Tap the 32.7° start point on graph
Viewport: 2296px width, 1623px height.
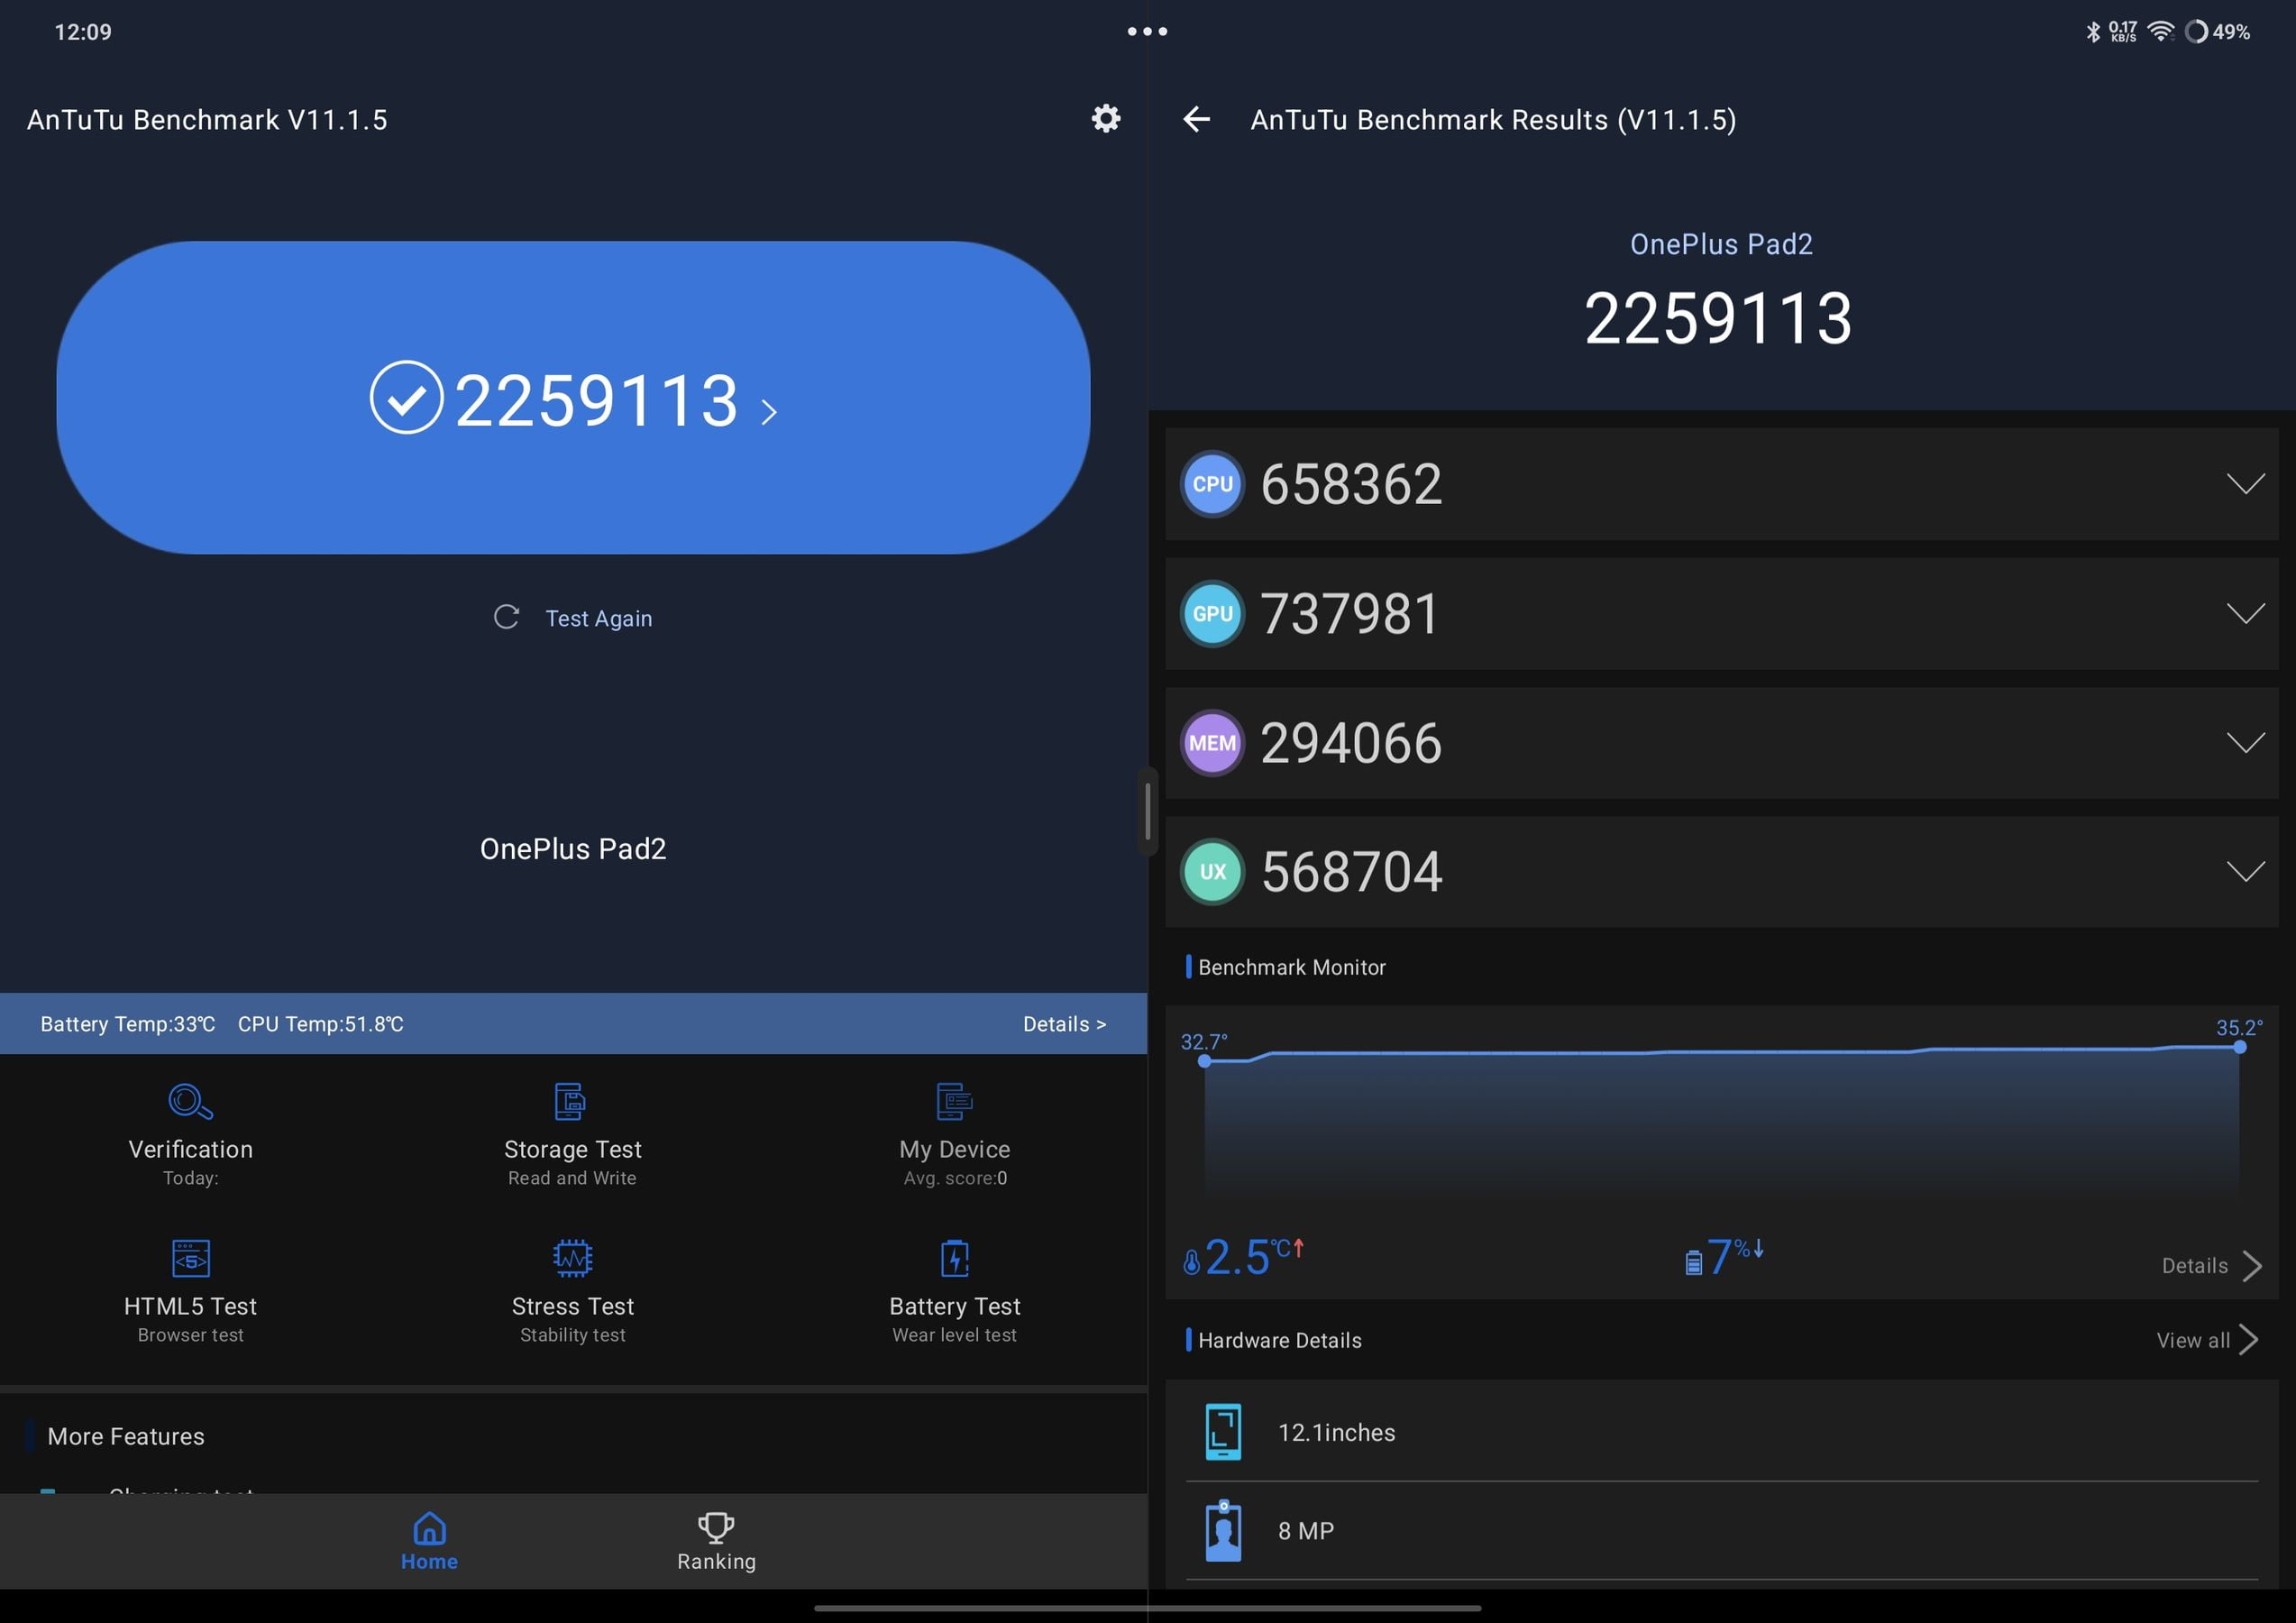[x=1205, y=1061]
